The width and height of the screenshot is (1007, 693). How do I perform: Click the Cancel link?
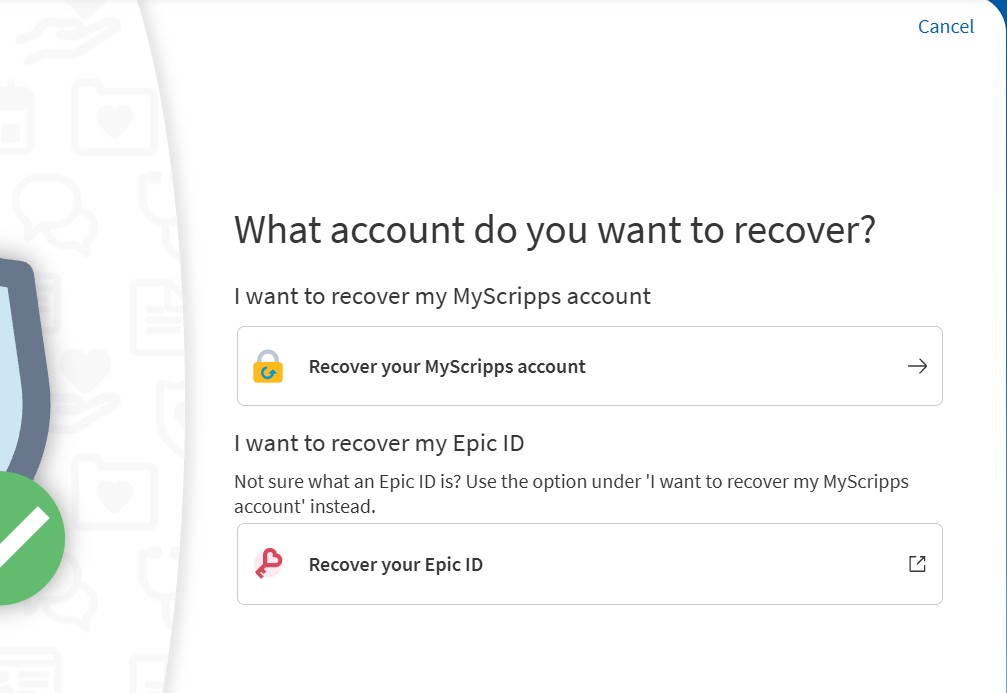[945, 27]
